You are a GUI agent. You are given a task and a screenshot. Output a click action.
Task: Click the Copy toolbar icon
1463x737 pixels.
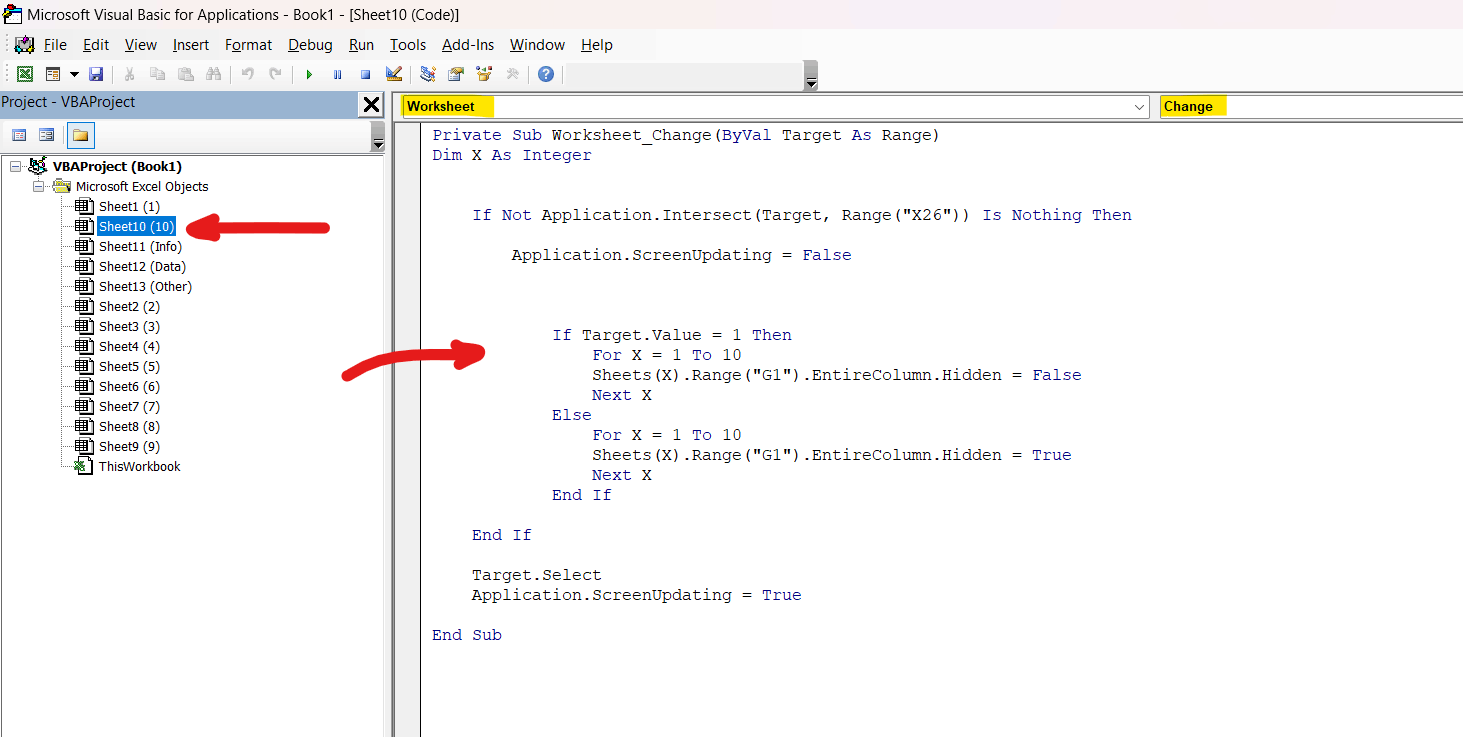(157, 74)
